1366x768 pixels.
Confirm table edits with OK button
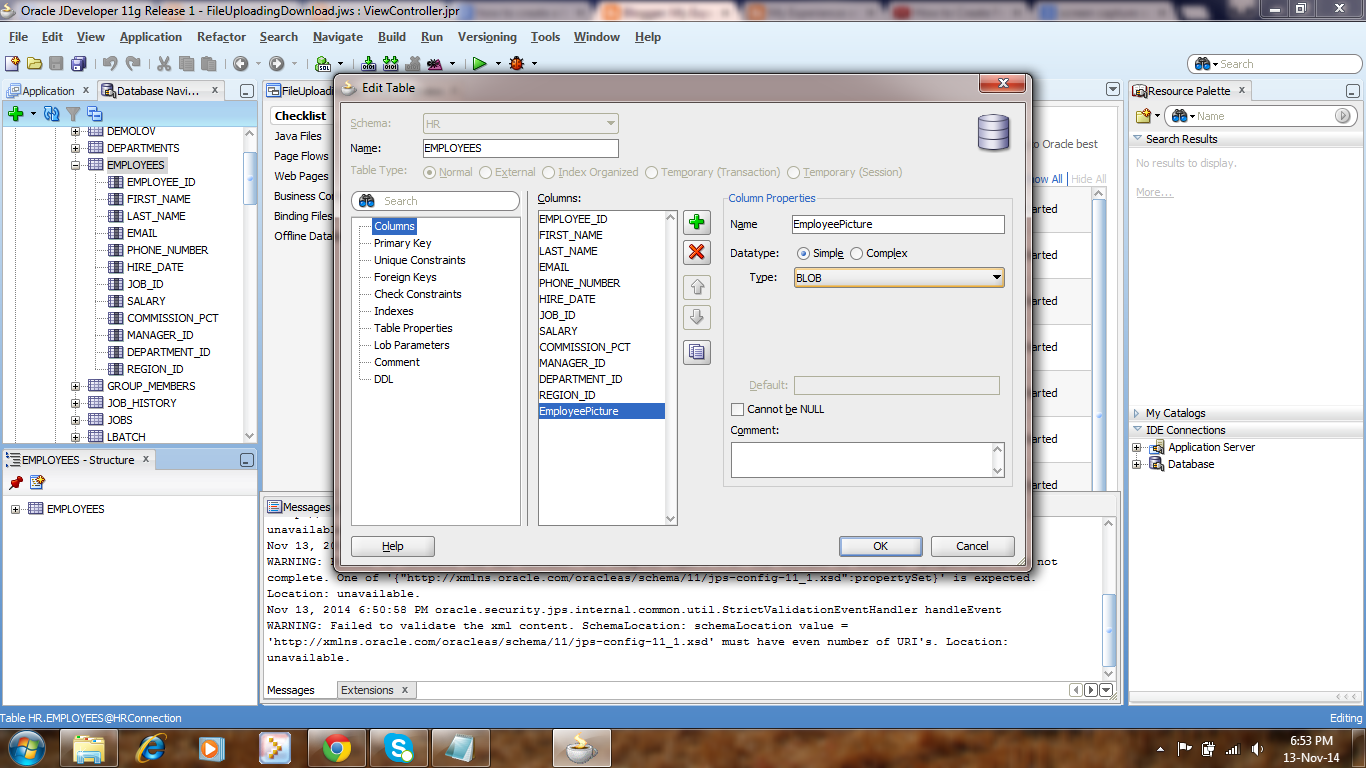879,546
